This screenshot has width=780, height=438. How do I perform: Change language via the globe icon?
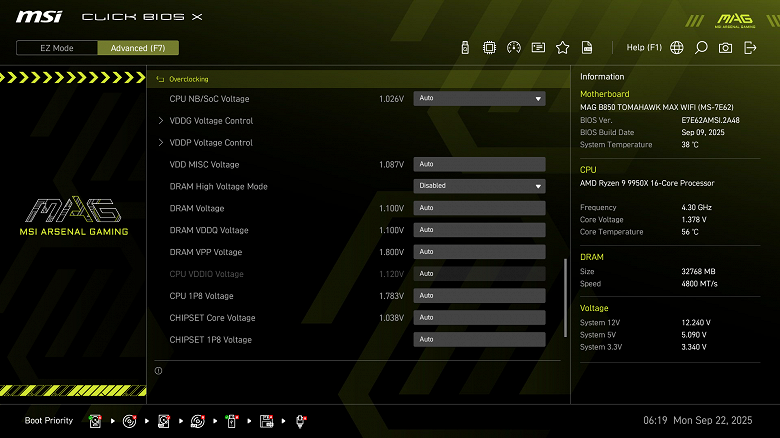pyautogui.click(x=677, y=48)
